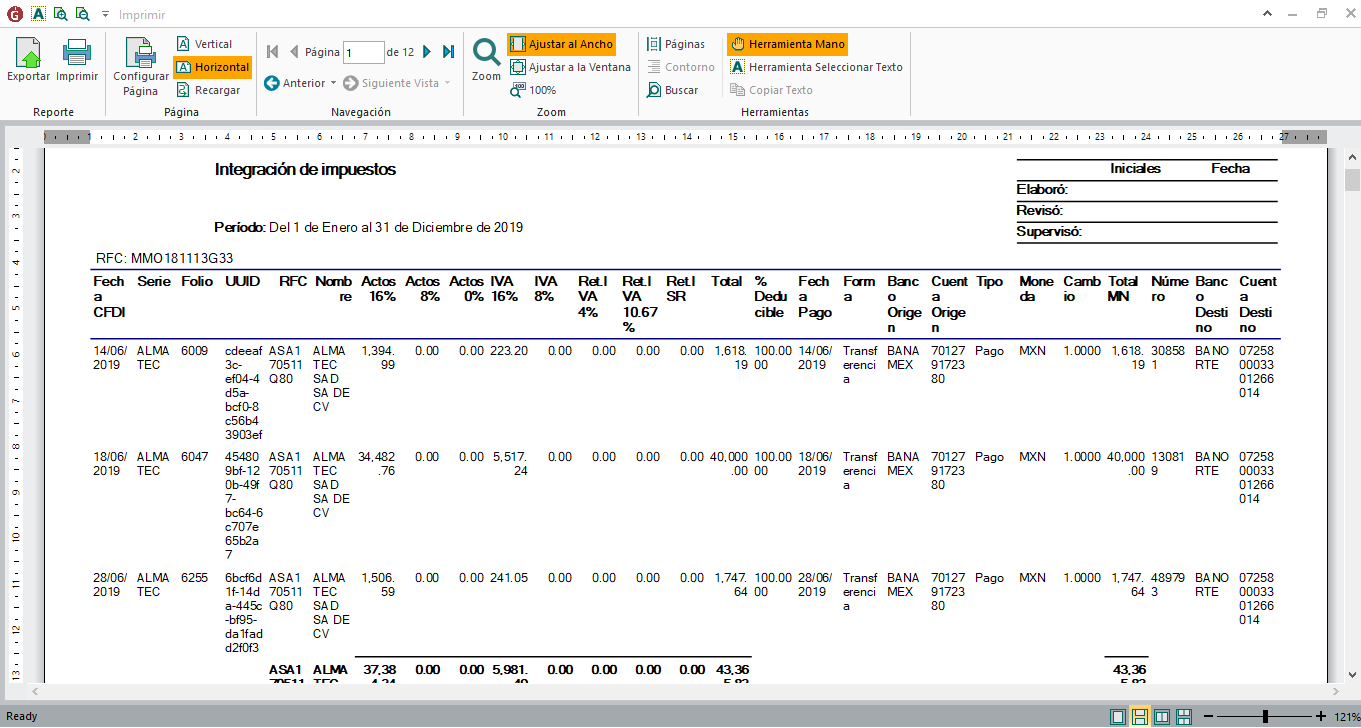The height and width of the screenshot is (728, 1361).
Task: Reload report with Recargar
Action: click(208, 90)
